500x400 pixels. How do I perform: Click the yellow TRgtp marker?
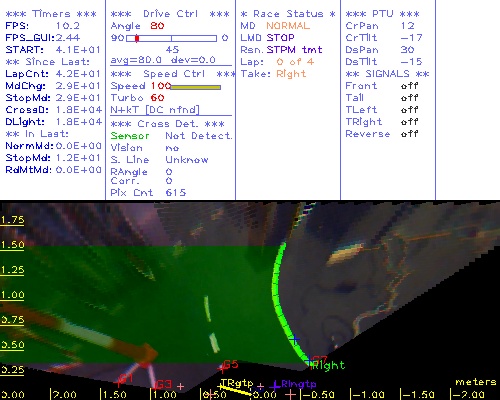click(x=237, y=383)
